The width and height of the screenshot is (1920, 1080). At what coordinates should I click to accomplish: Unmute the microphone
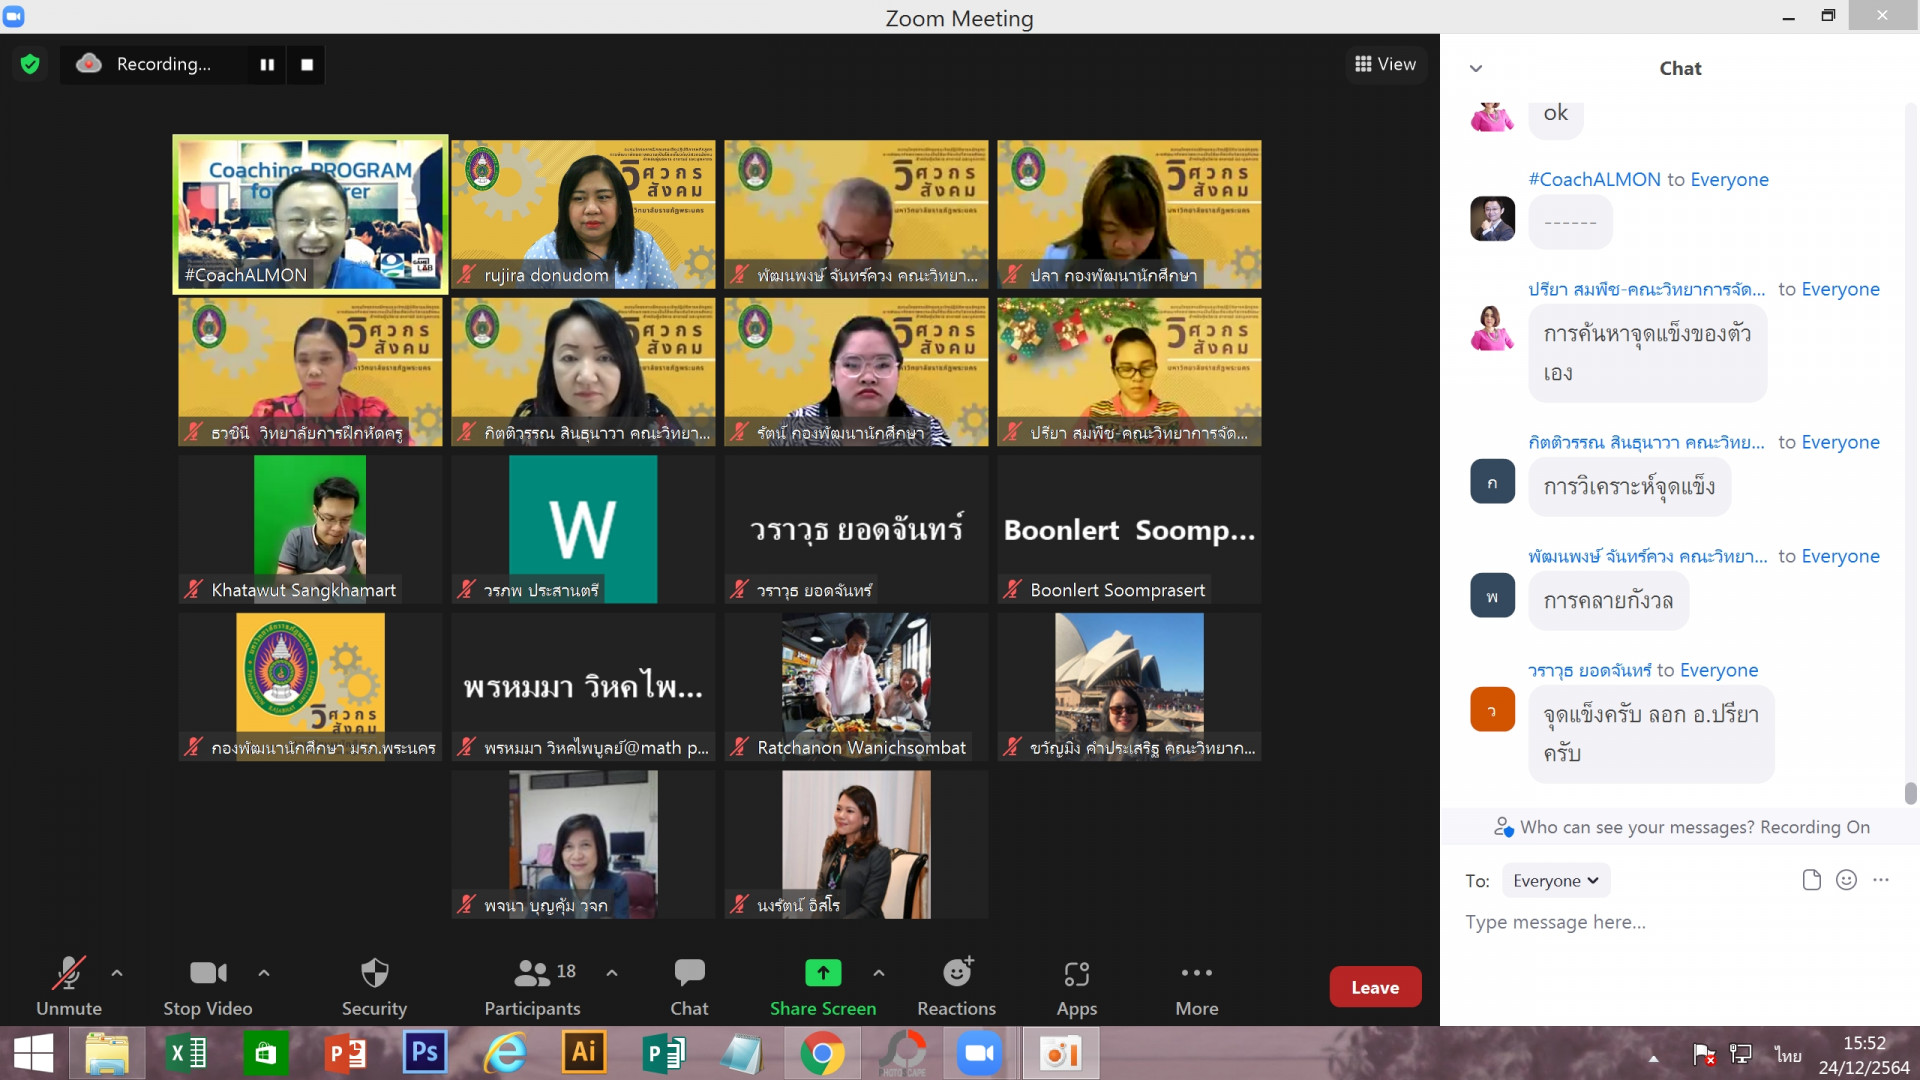pyautogui.click(x=68, y=973)
